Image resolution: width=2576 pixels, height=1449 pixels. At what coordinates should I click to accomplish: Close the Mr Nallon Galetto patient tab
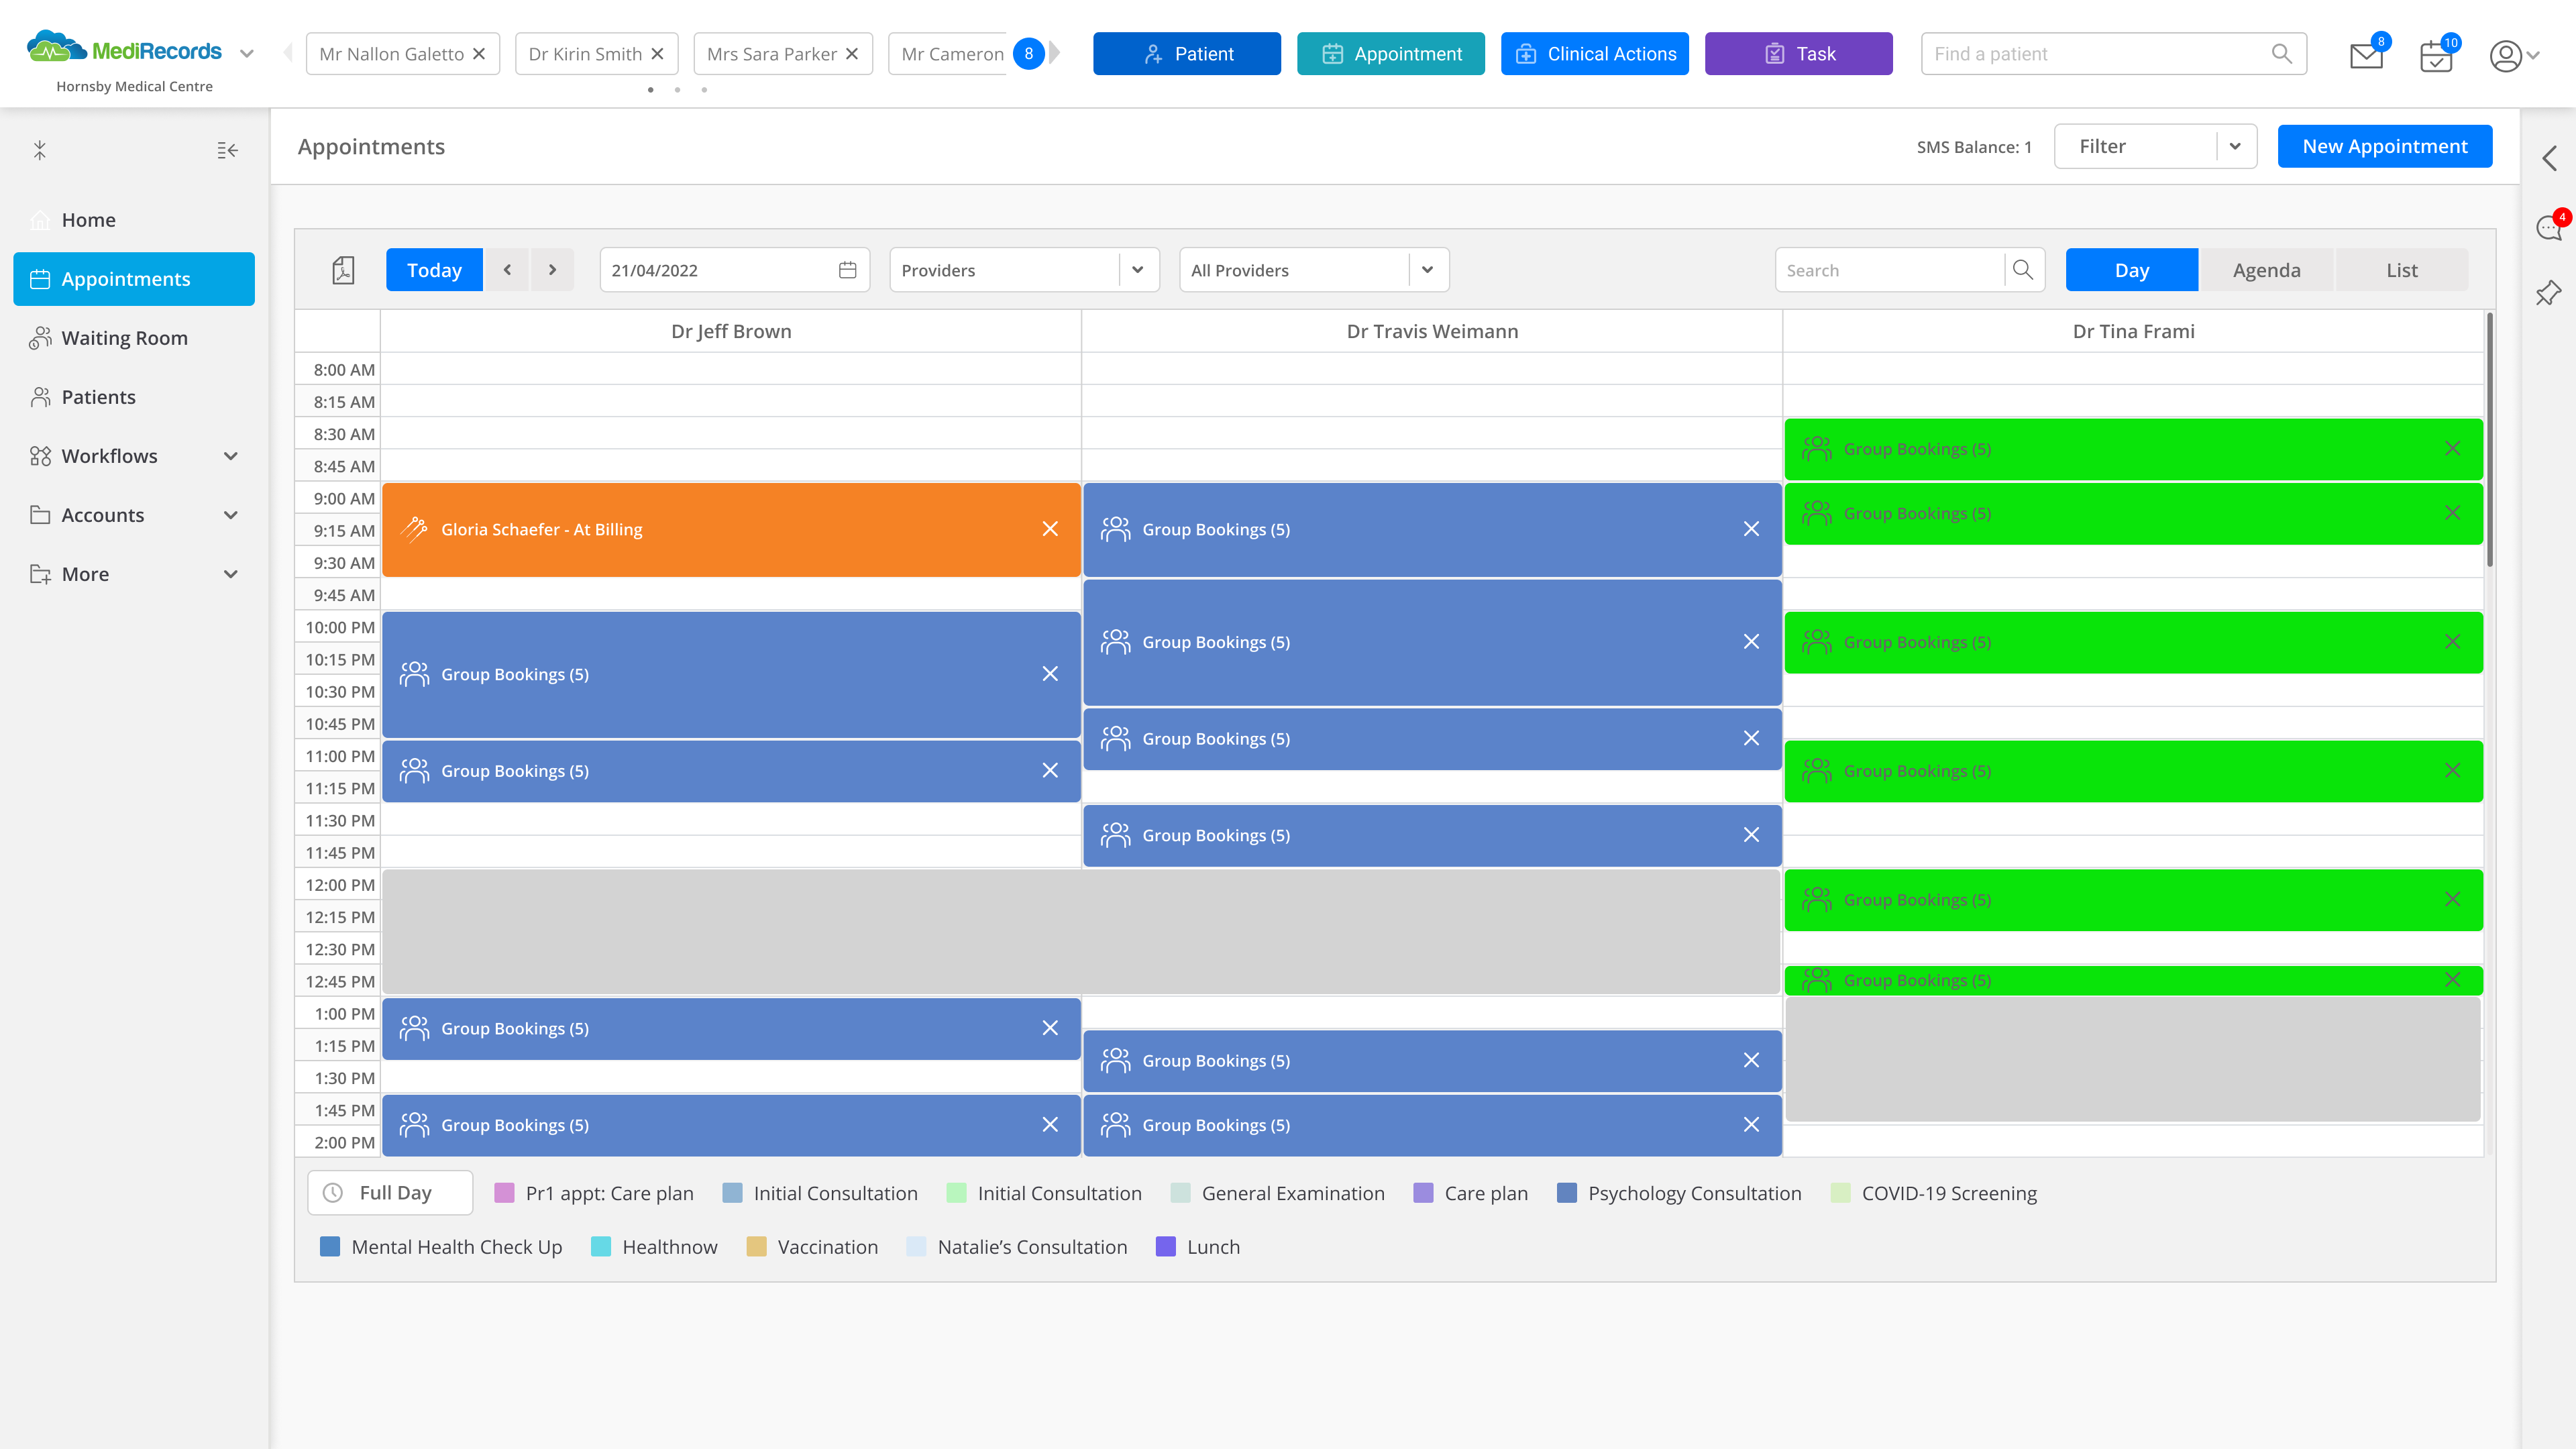(479, 54)
